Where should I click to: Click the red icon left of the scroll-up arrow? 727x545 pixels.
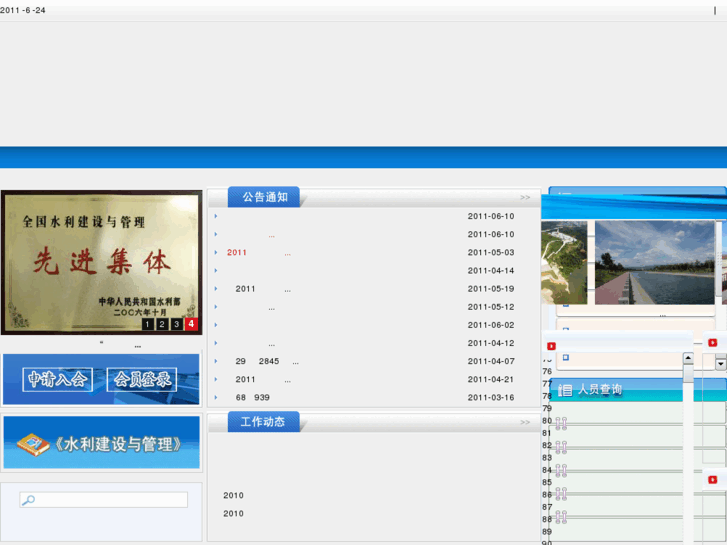click(x=551, y=346)
